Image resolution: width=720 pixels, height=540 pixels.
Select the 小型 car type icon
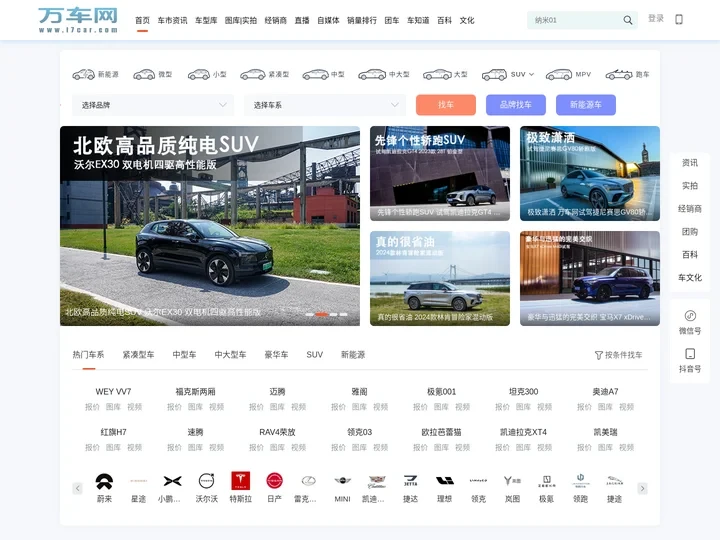pyautogui.click(x=199, y=74)
